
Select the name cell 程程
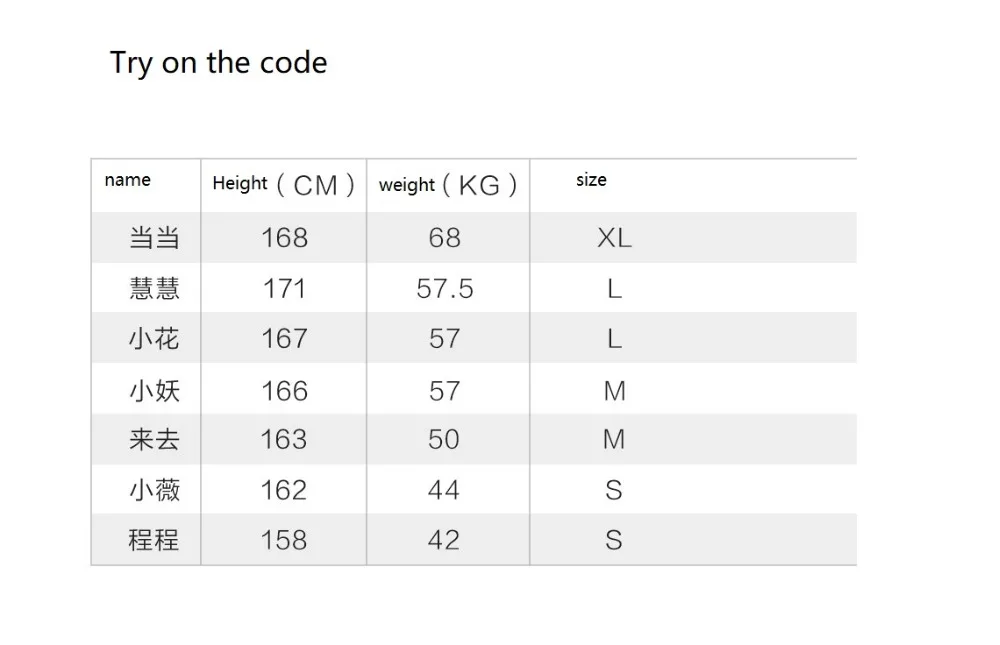point(154,540)
